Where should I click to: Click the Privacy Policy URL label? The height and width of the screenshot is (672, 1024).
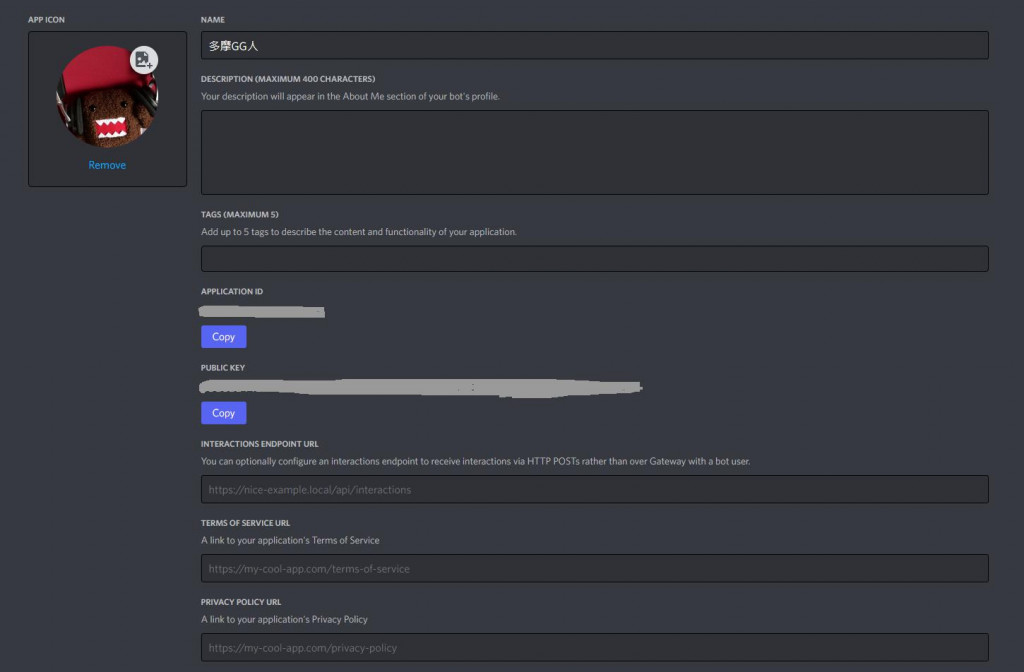241,602
